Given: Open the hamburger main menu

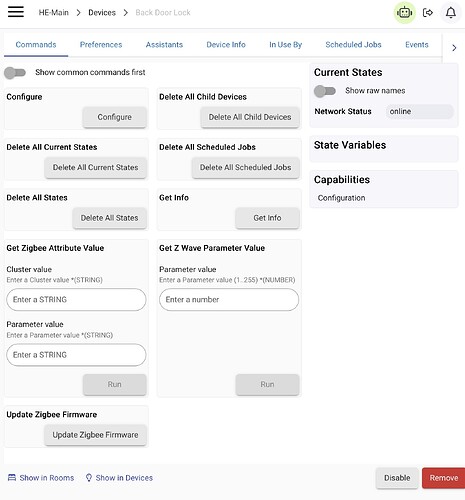Looking at the screenshot, I should tap(16, 11).
